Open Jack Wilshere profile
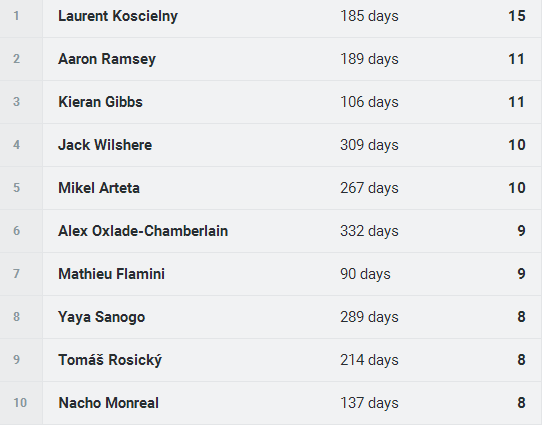Image resolution: width=545 pixels, height=426 pixels. (x=105, y=145)
